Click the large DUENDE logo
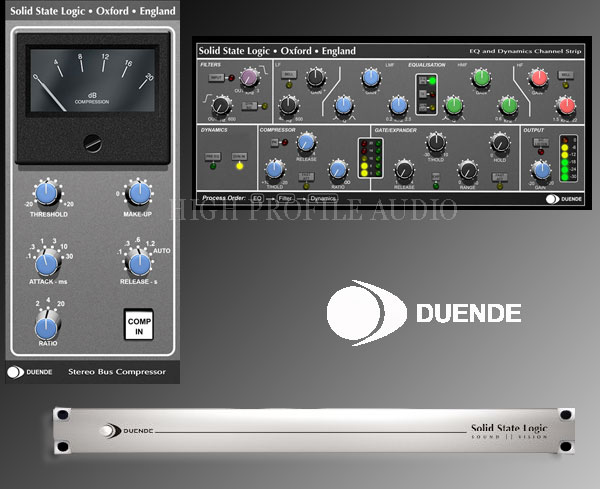This screenshot has height=489, width=600. pos(424,313)
